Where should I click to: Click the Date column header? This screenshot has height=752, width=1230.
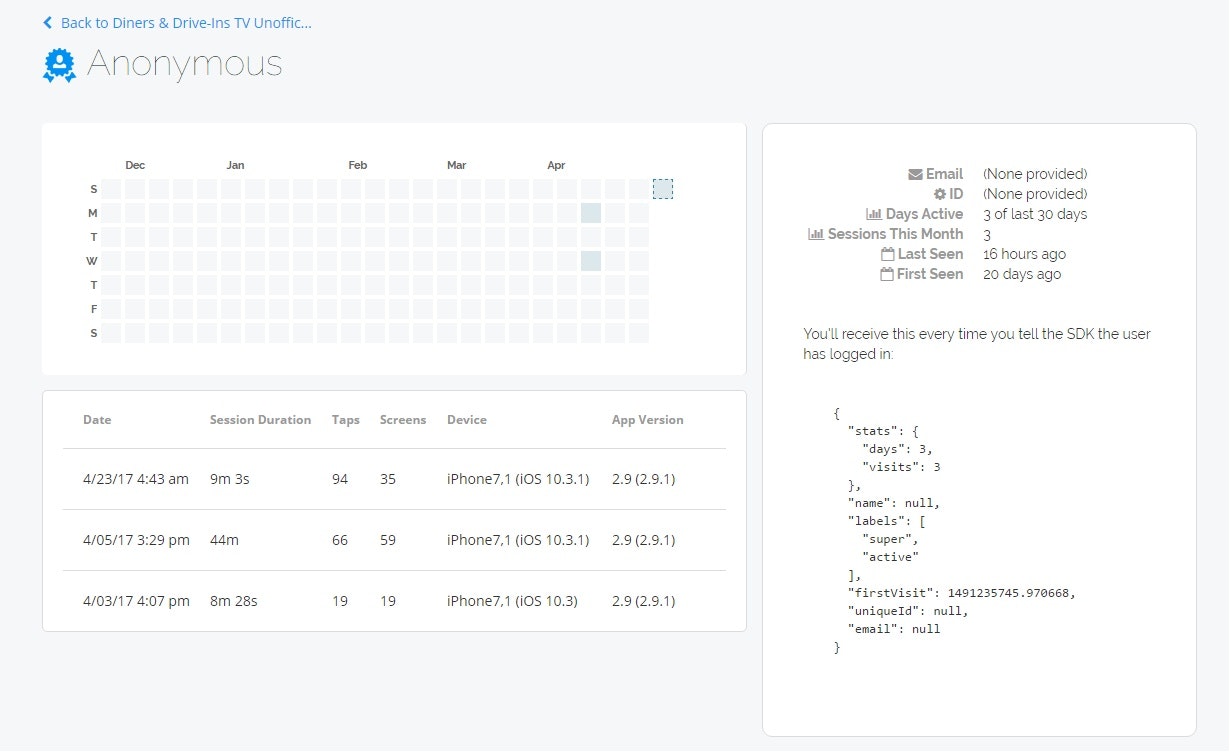point(97,420)
